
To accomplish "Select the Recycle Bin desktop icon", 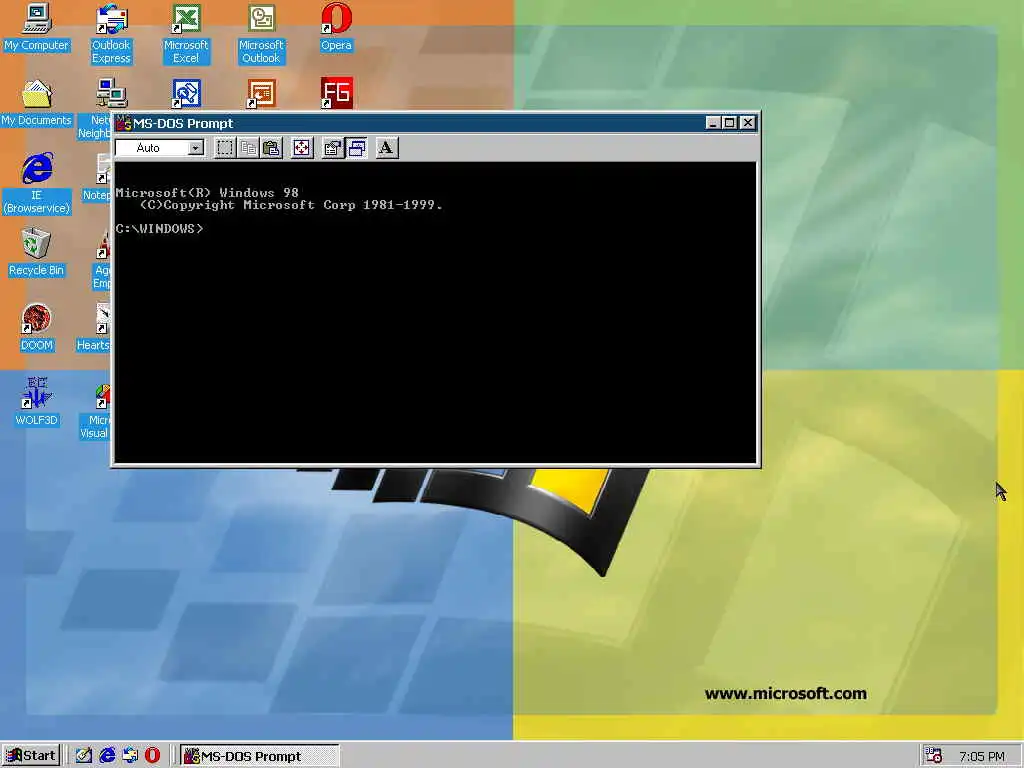I will 36,253.
